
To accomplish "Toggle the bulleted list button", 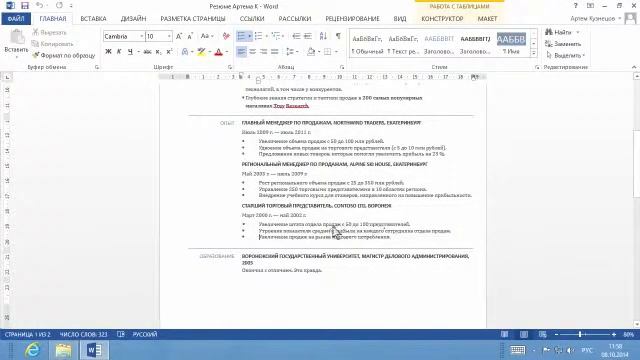I will pos(241,36).
